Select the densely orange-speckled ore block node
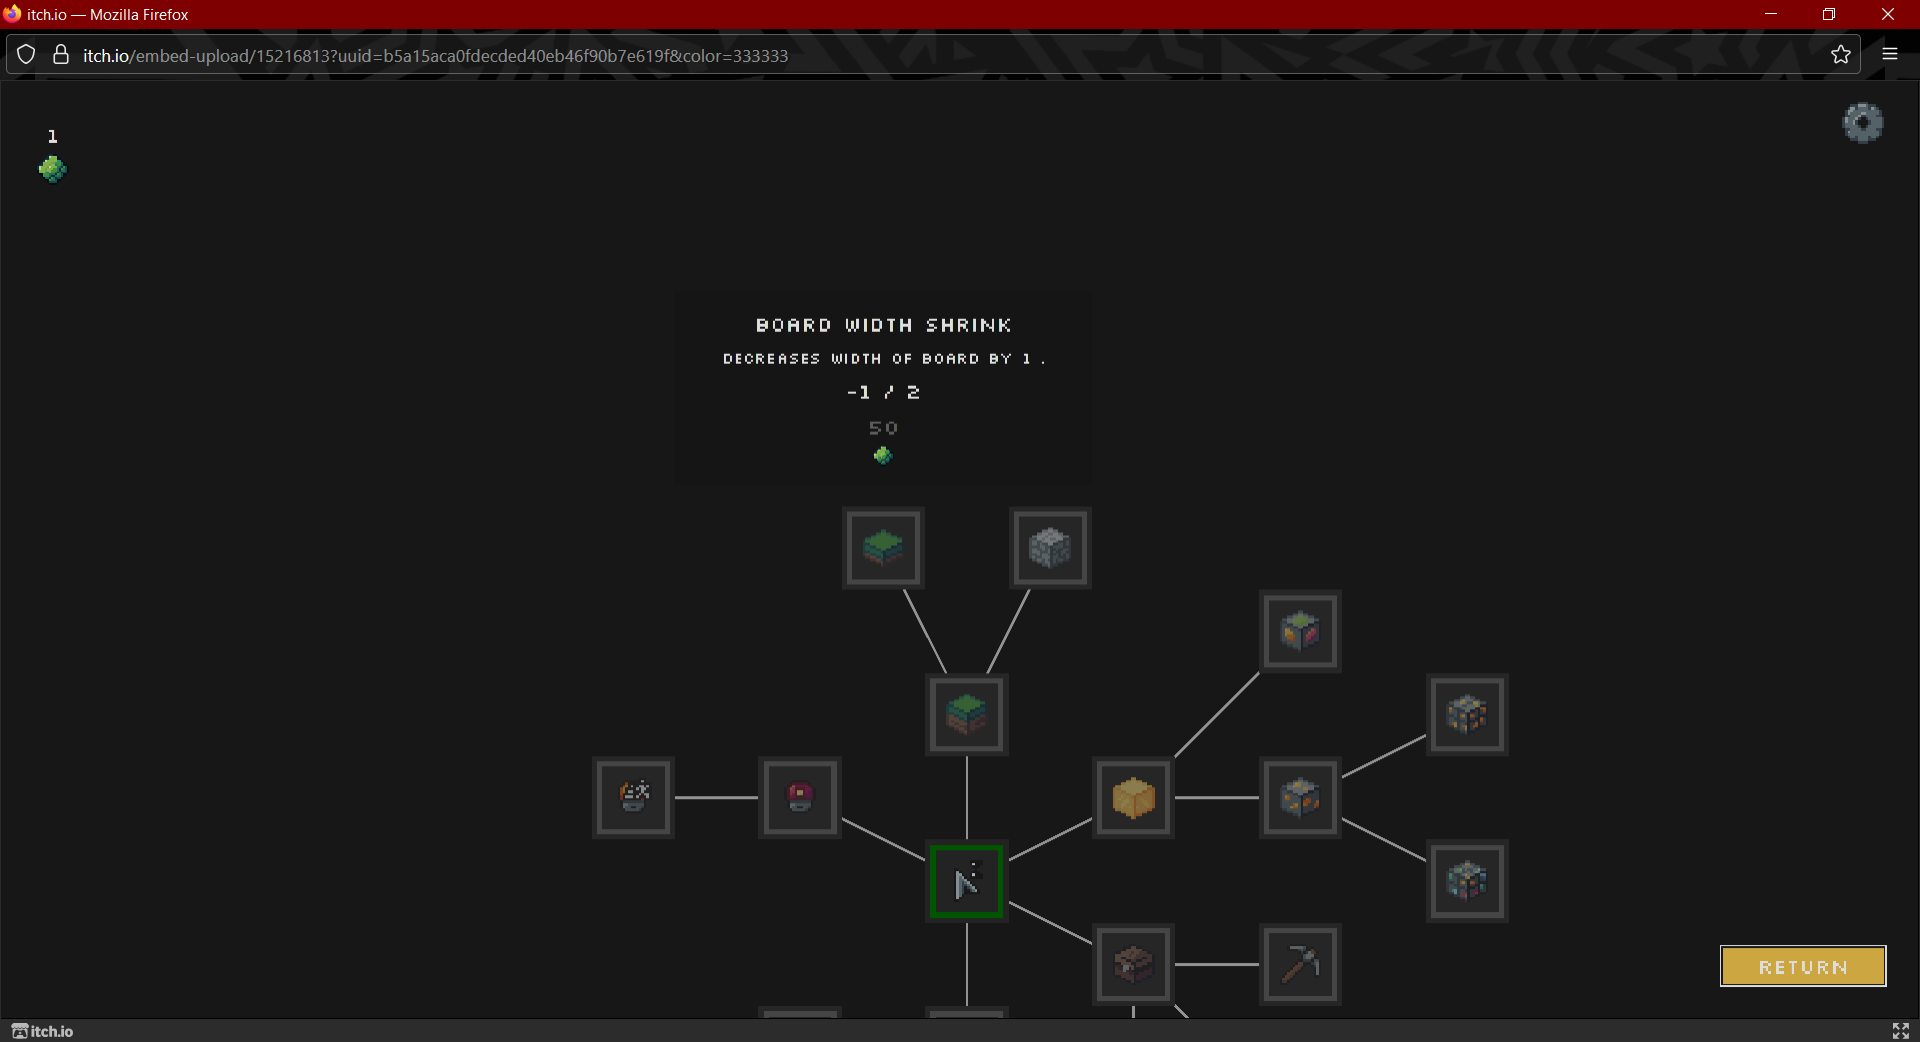This screenshot has height=1042, width=1920. [1467, 714]
